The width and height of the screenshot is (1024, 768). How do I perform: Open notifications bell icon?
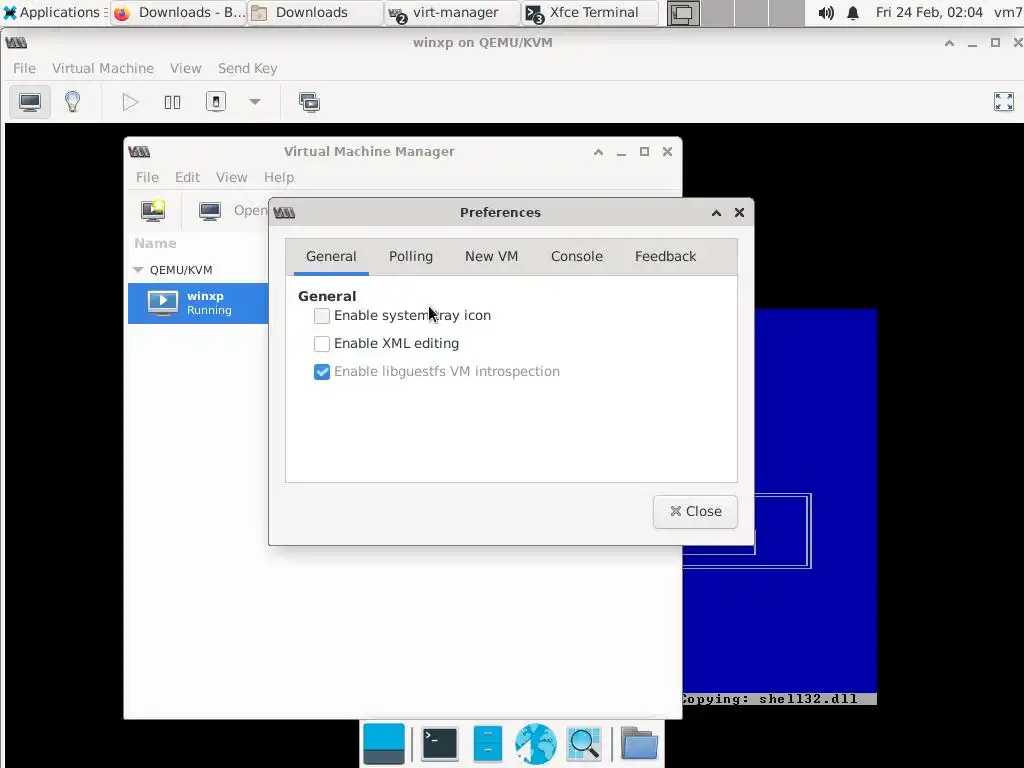click(x=853, y=12)
